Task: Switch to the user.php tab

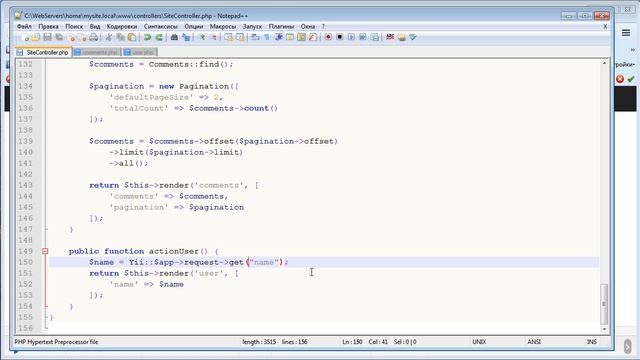Action: coord(139,52)
